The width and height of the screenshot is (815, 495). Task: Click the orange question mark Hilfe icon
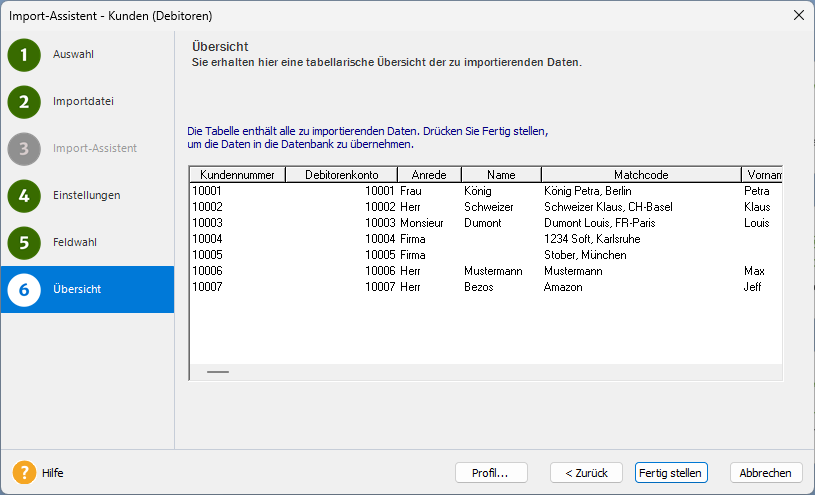tap(24, 473)
